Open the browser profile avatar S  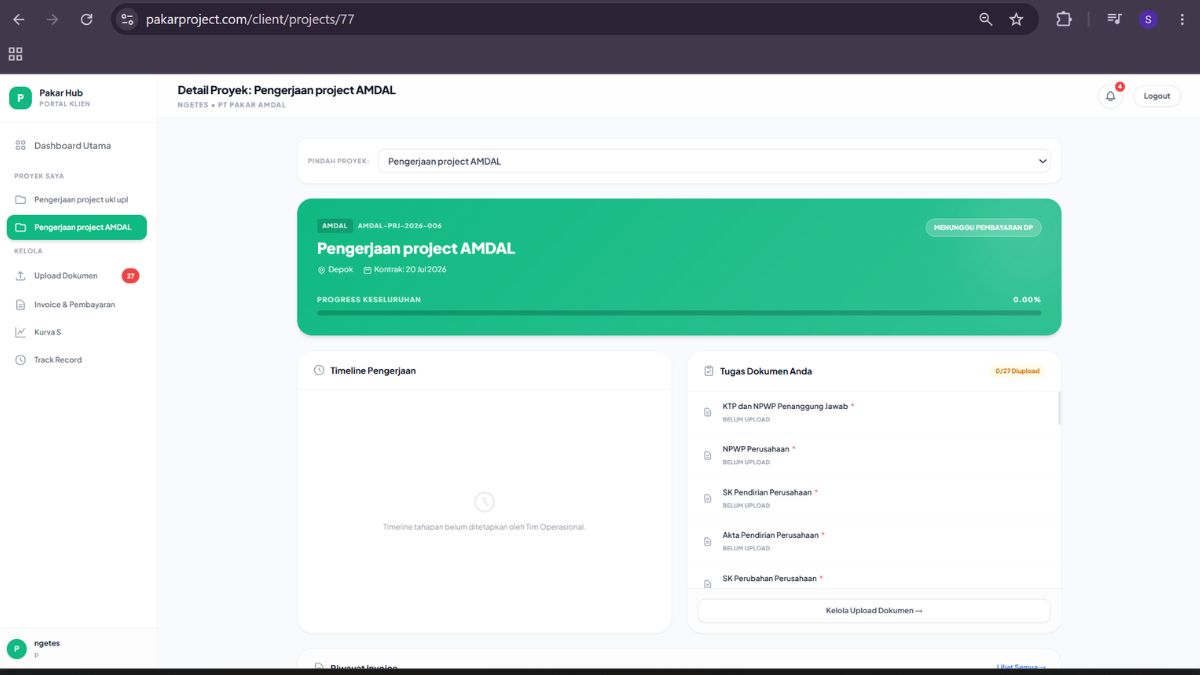[1148, 19]
